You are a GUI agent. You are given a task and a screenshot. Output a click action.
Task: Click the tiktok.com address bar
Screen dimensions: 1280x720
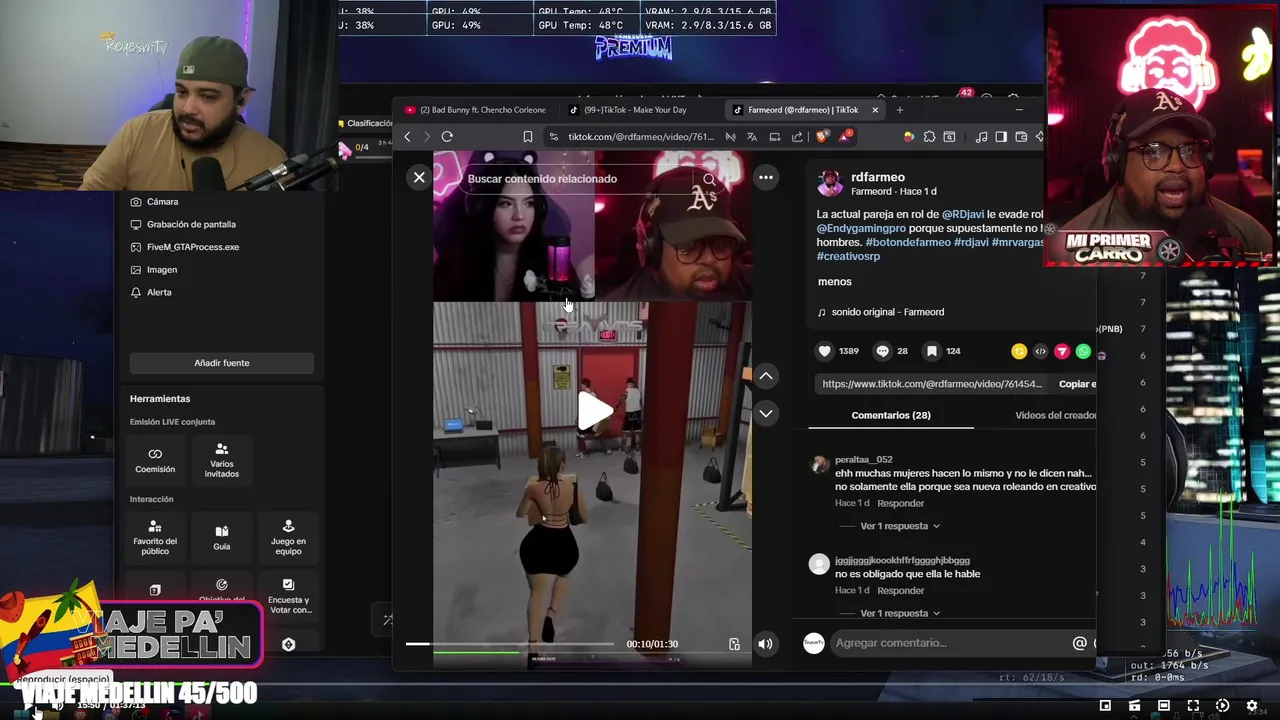640,137
